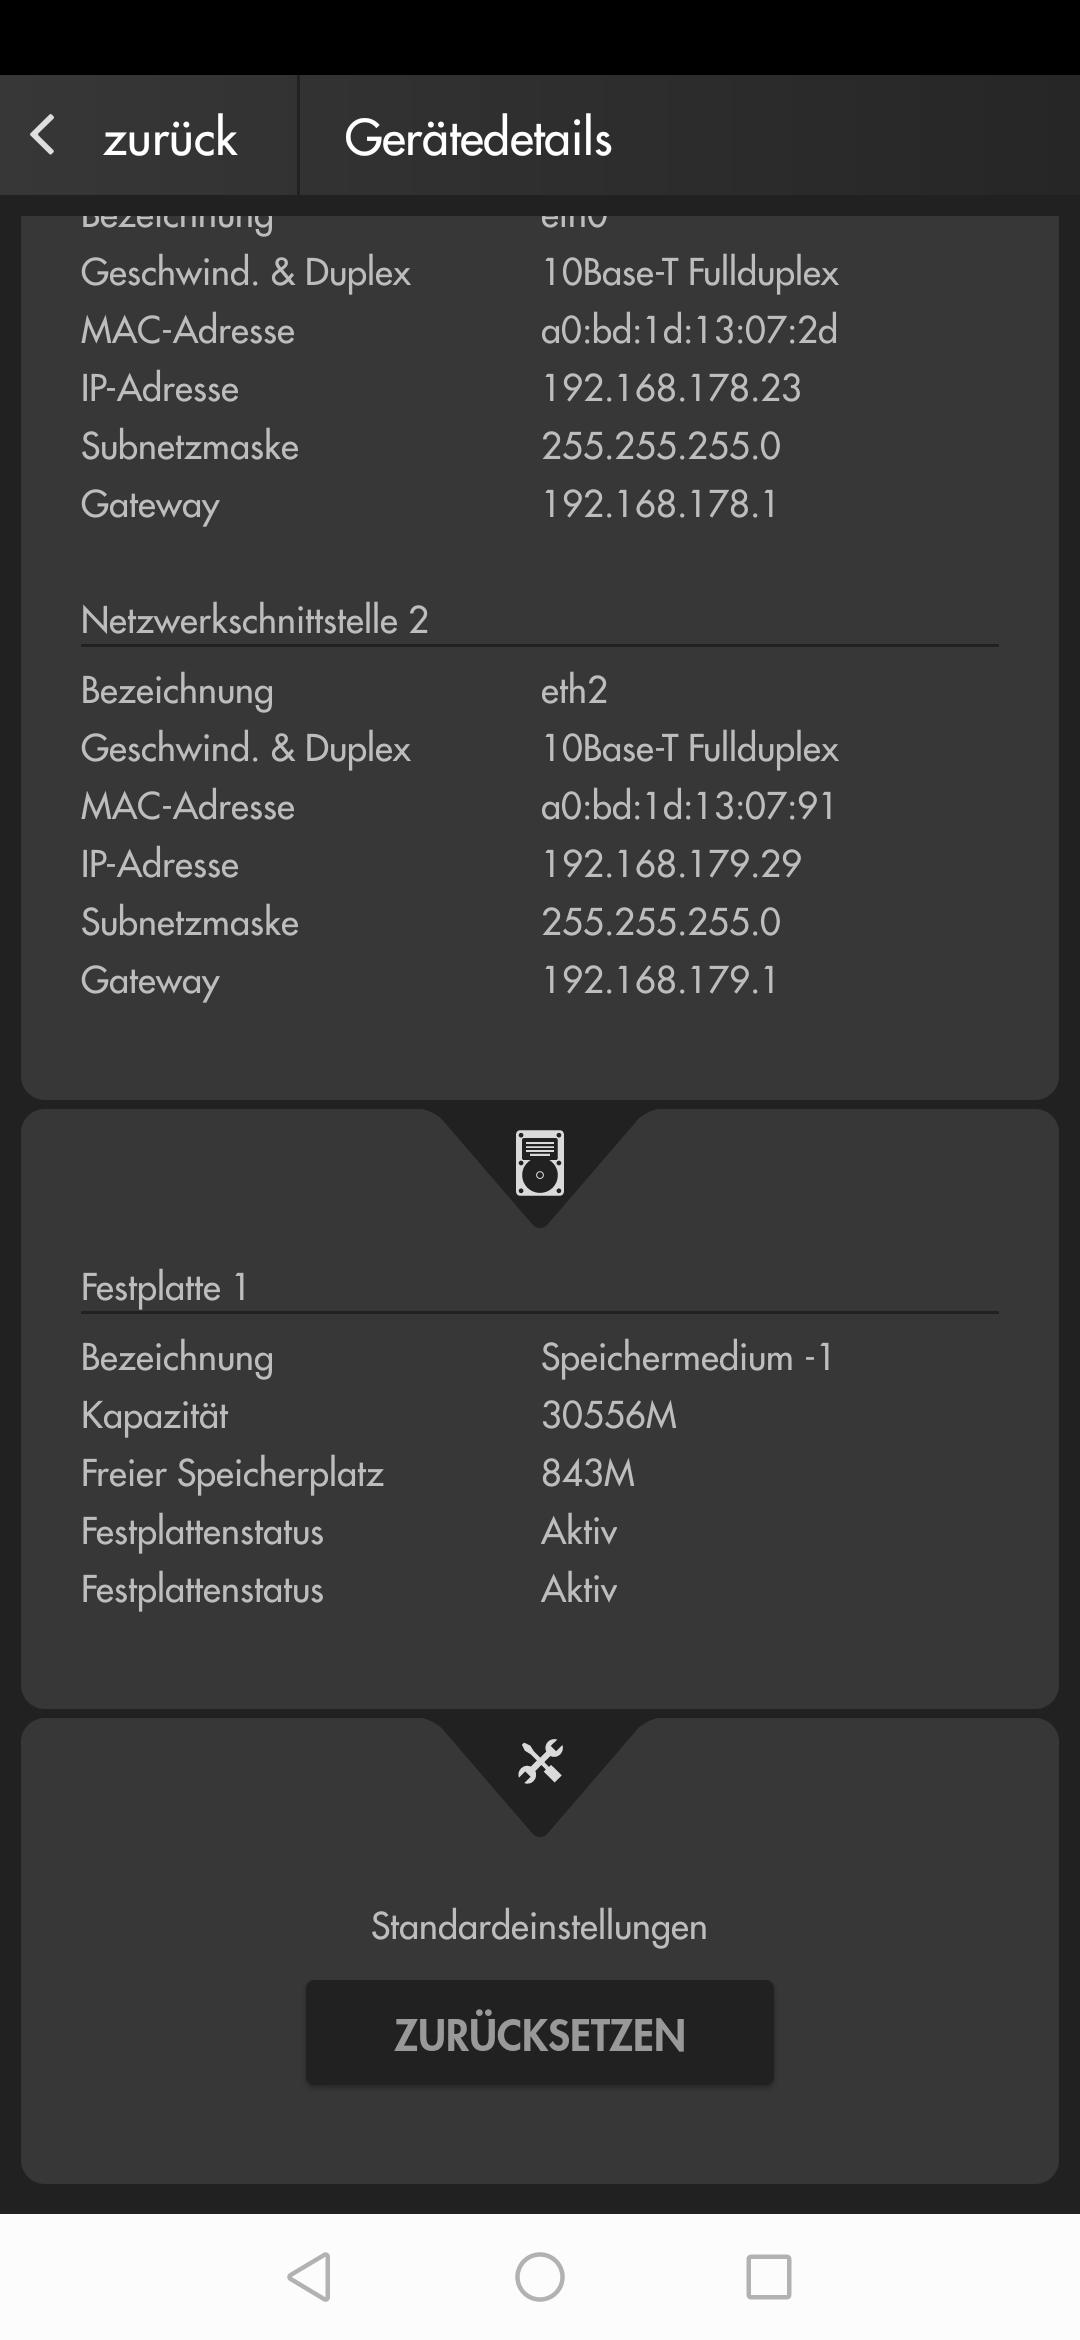This screenshot has height=2340, width=1080.
Task: Tap the hard disk icon
Action: 540,1163
